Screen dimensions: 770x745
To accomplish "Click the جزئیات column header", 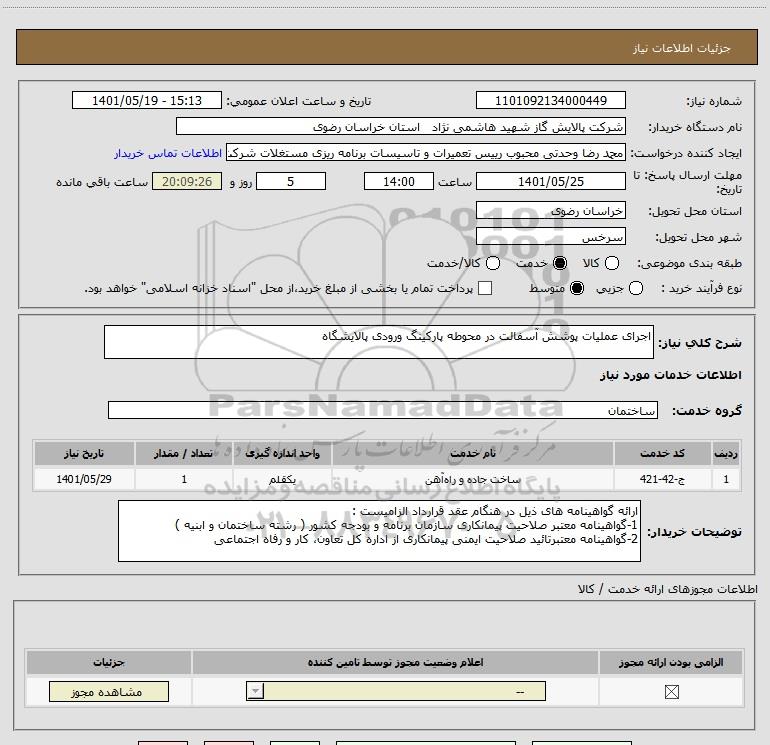I will click(x=109, y=662).
